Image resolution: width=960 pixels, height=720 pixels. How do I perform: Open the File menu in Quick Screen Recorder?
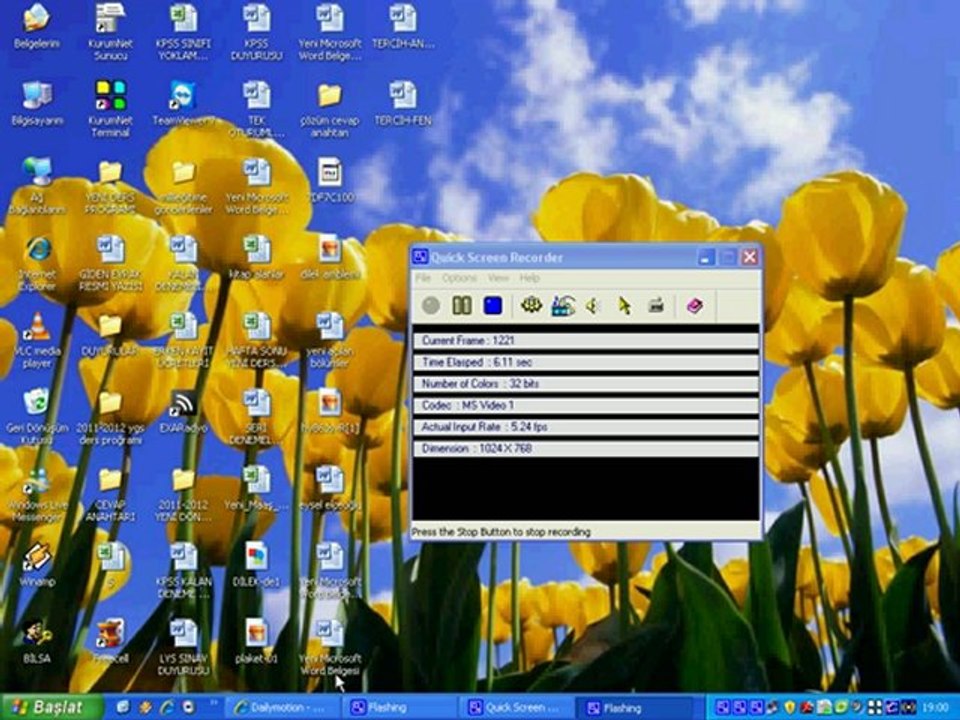tap(423, 278)
